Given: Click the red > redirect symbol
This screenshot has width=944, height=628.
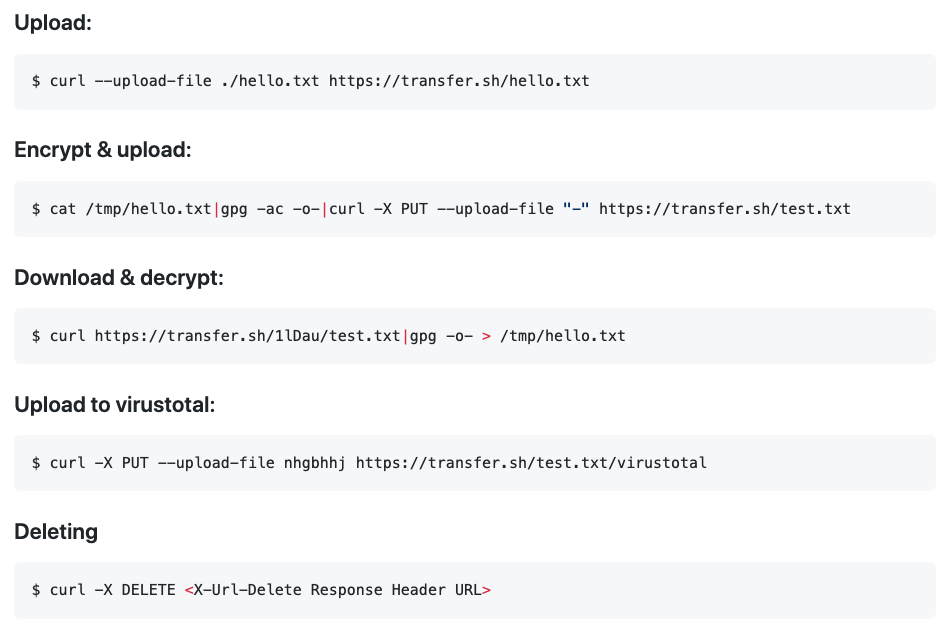Looking at the screenshot, I should (x=486, y=336).
